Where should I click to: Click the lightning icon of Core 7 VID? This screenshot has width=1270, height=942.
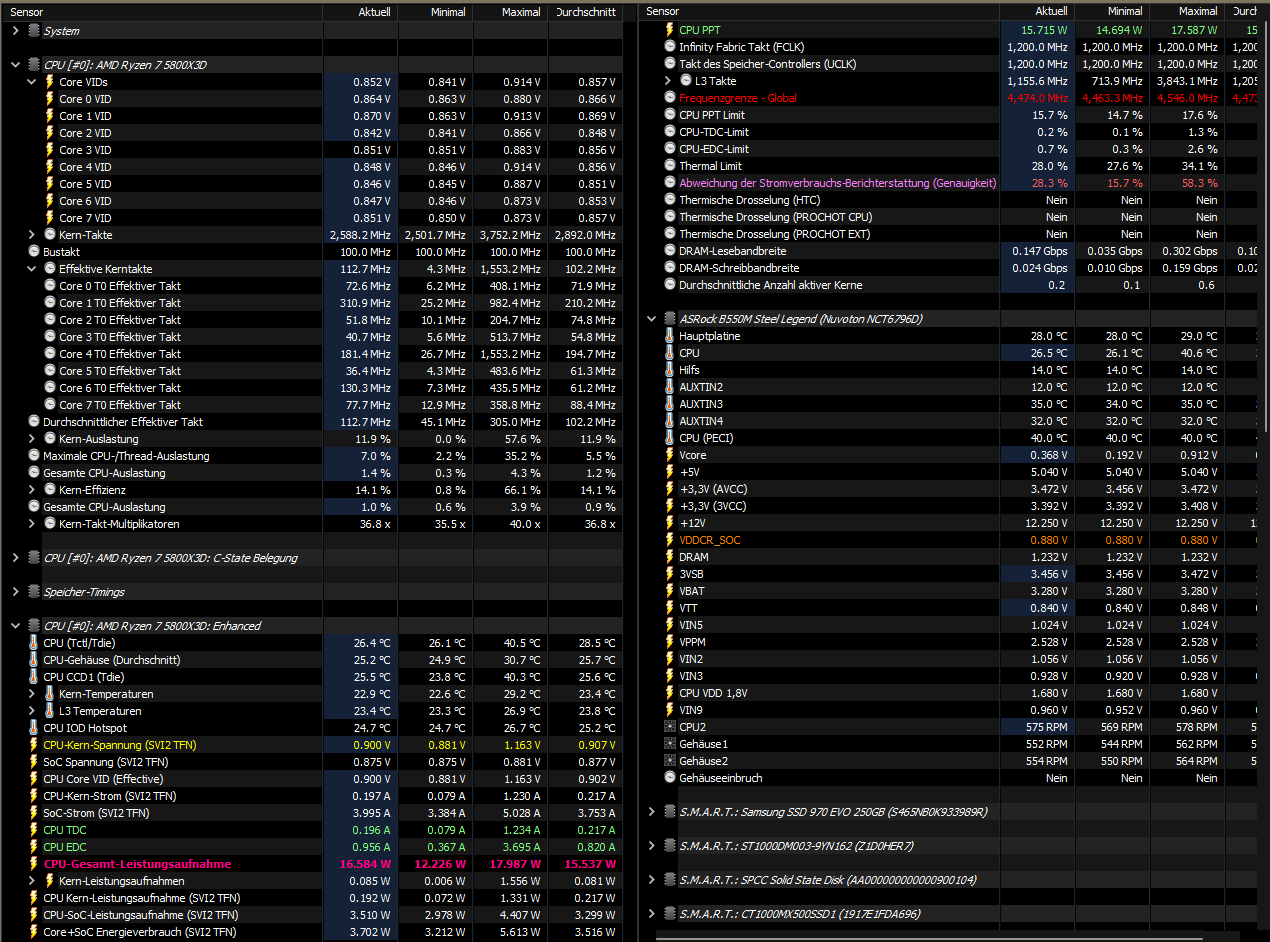pyautogui.click(x=50, y=218)
